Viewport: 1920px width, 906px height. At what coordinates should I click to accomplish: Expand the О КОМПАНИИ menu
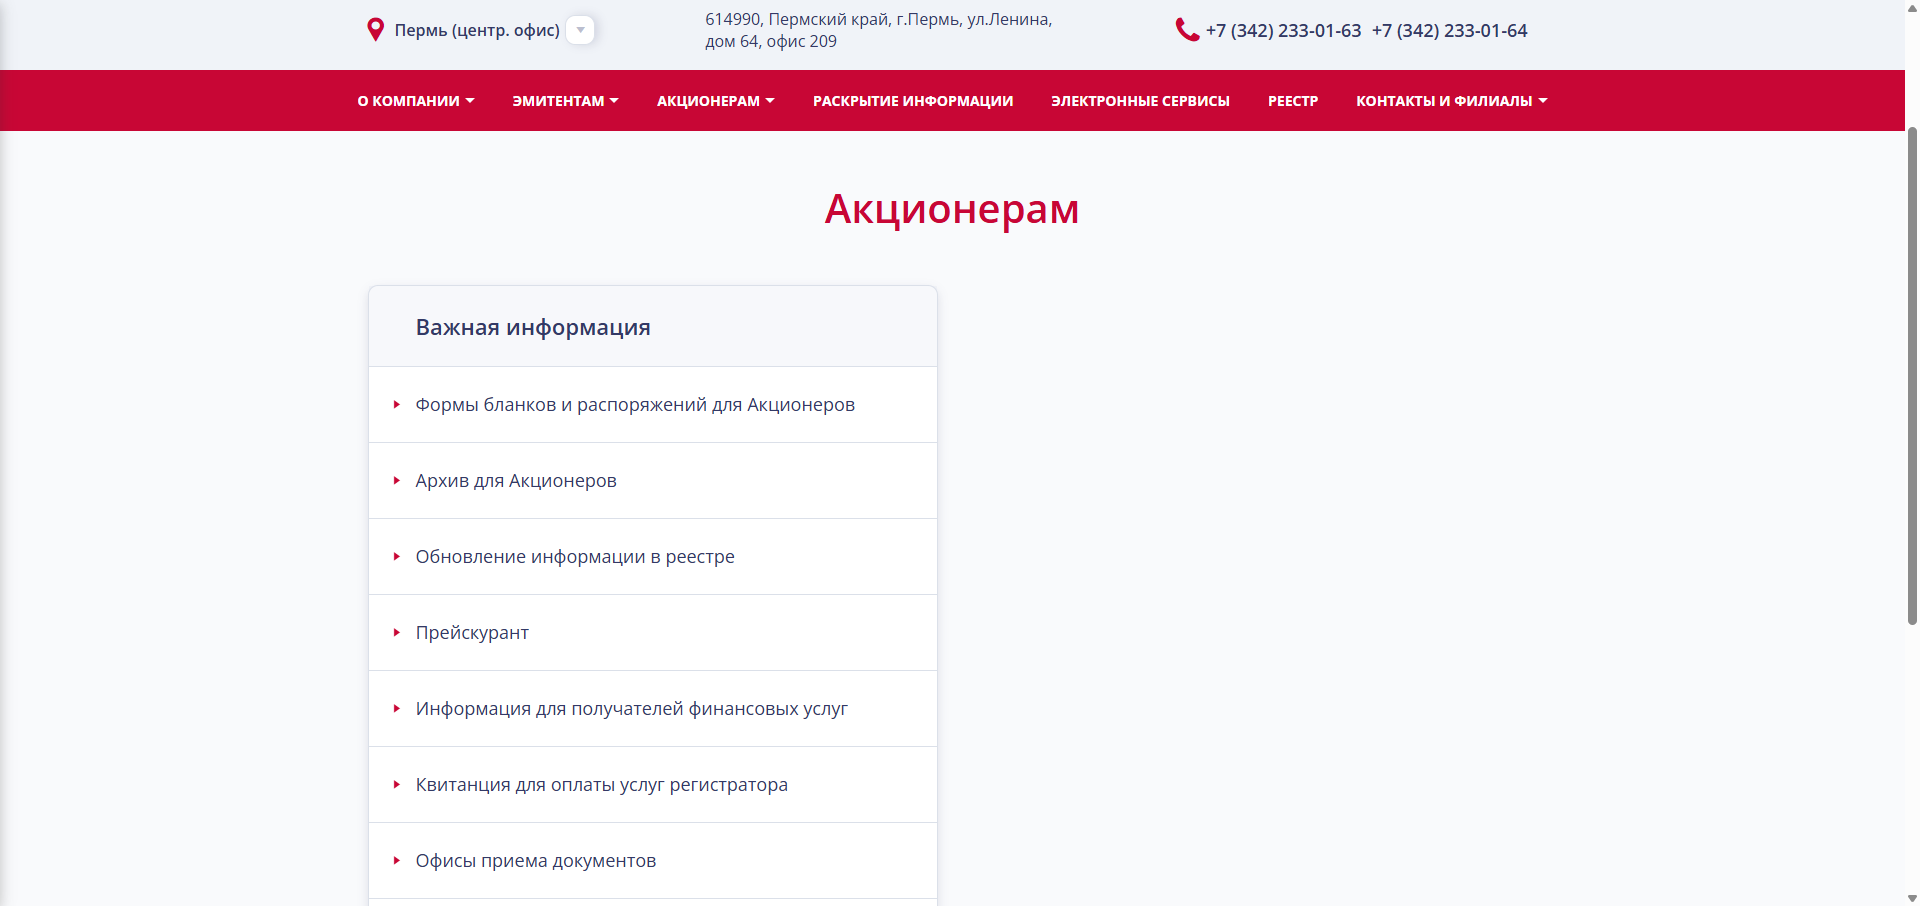[416, 101]
